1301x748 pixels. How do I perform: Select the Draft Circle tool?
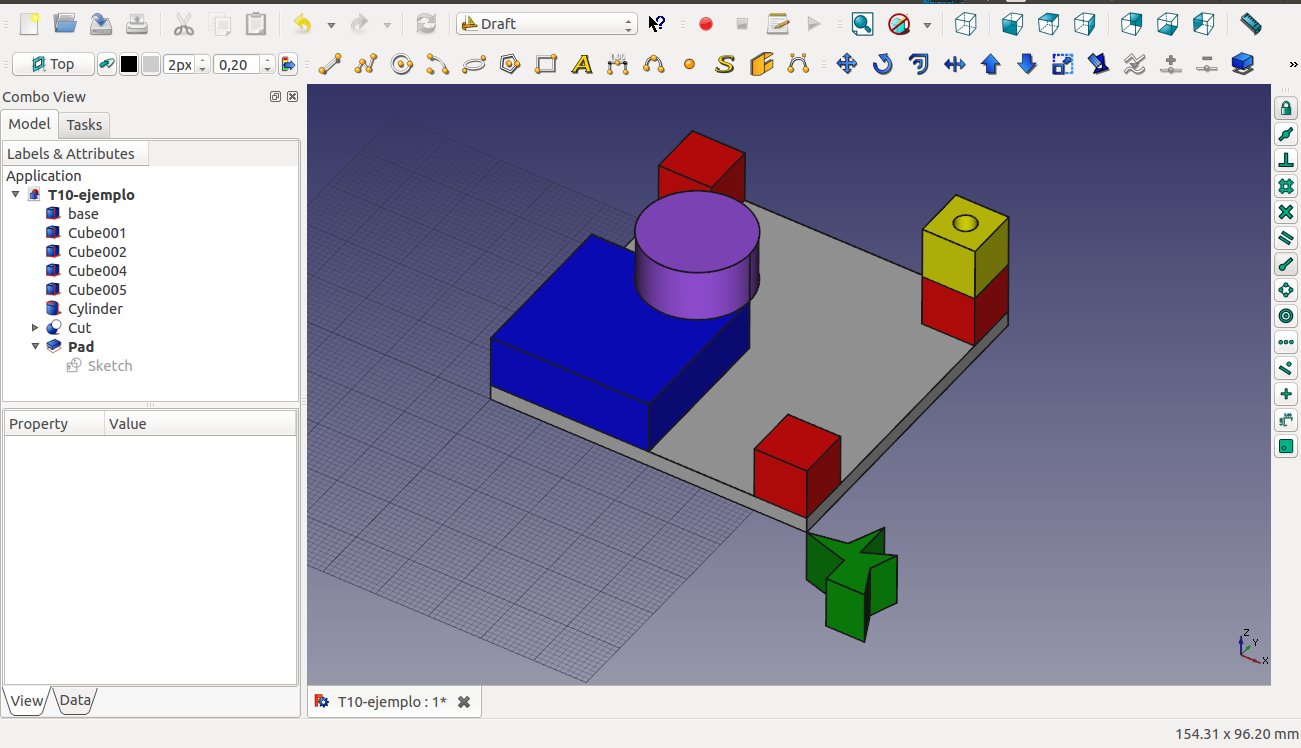click(402, 65)
